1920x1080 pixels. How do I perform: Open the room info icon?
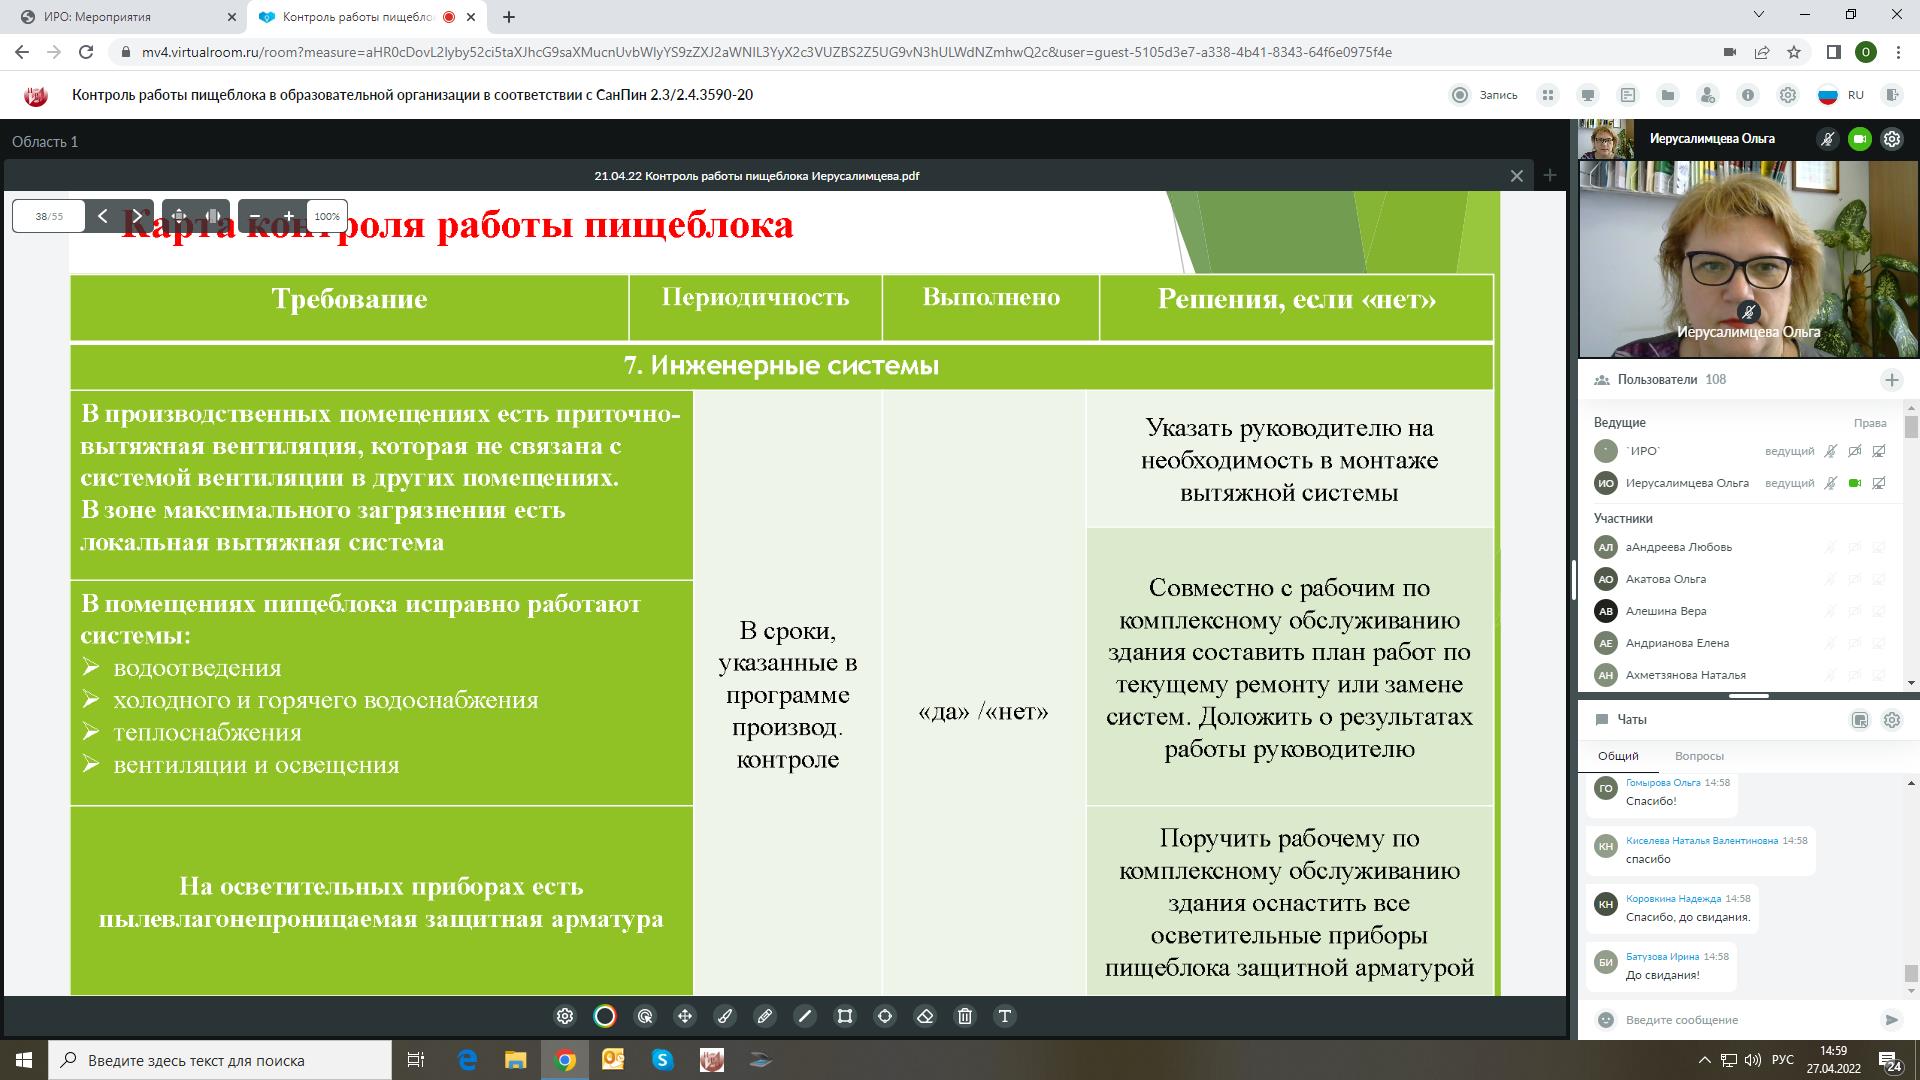click(x=1748, y=95)
